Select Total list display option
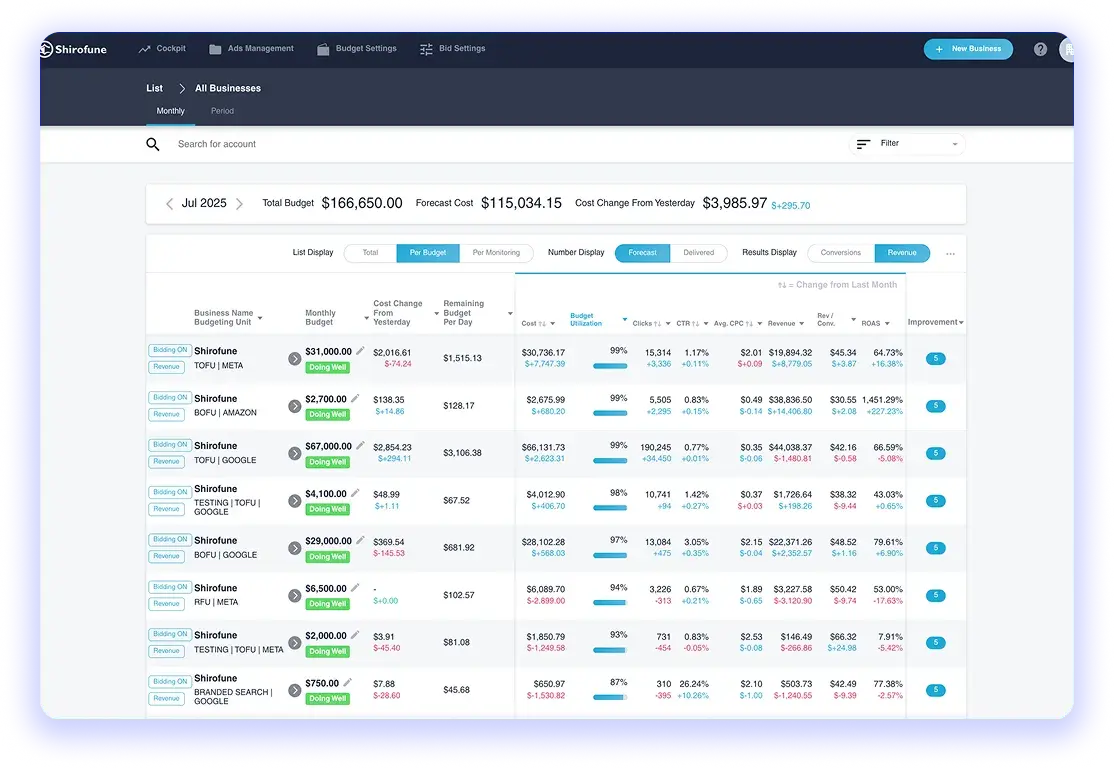 370,253
